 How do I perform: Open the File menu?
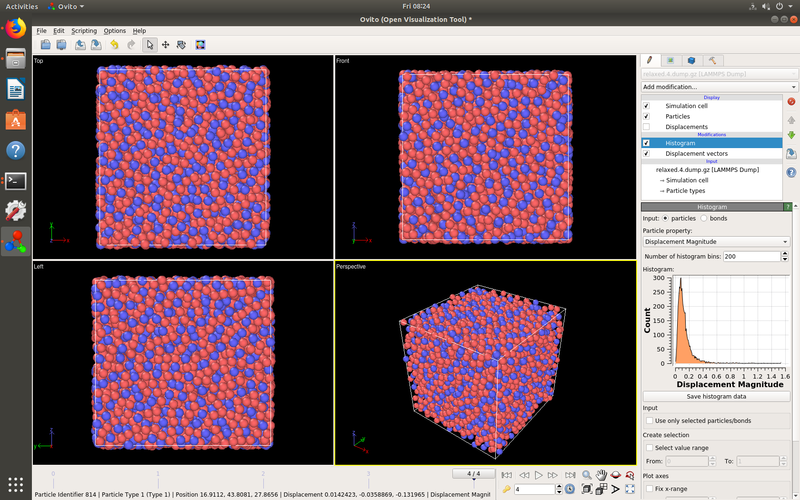tap(41, 31)
